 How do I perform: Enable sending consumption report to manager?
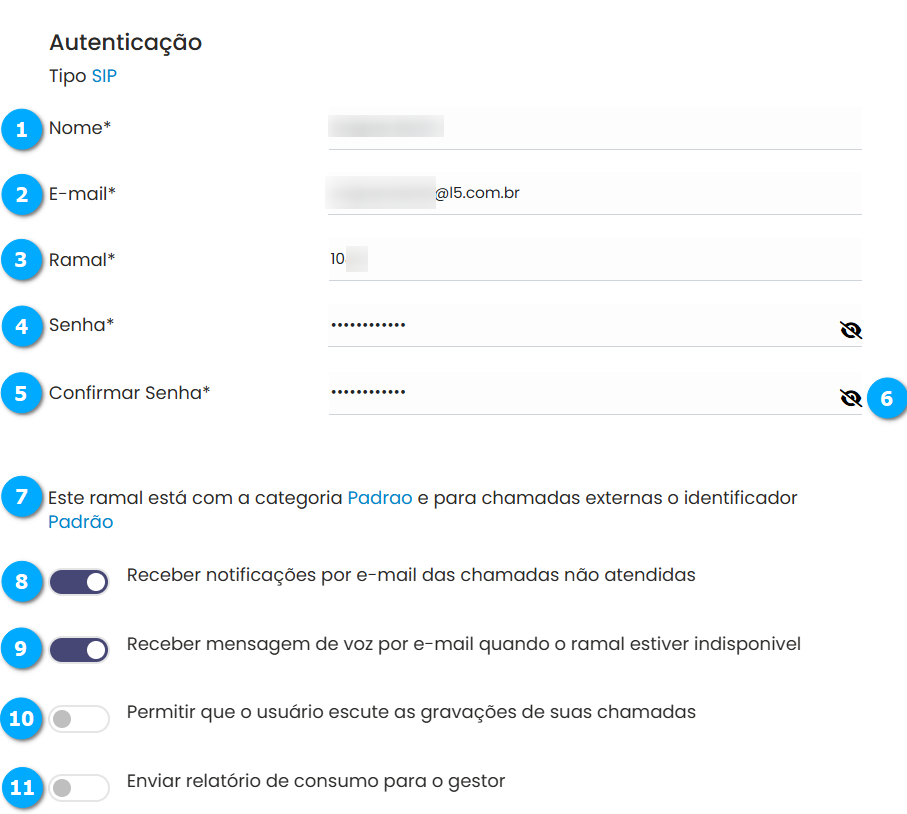(x=79, y=788)
